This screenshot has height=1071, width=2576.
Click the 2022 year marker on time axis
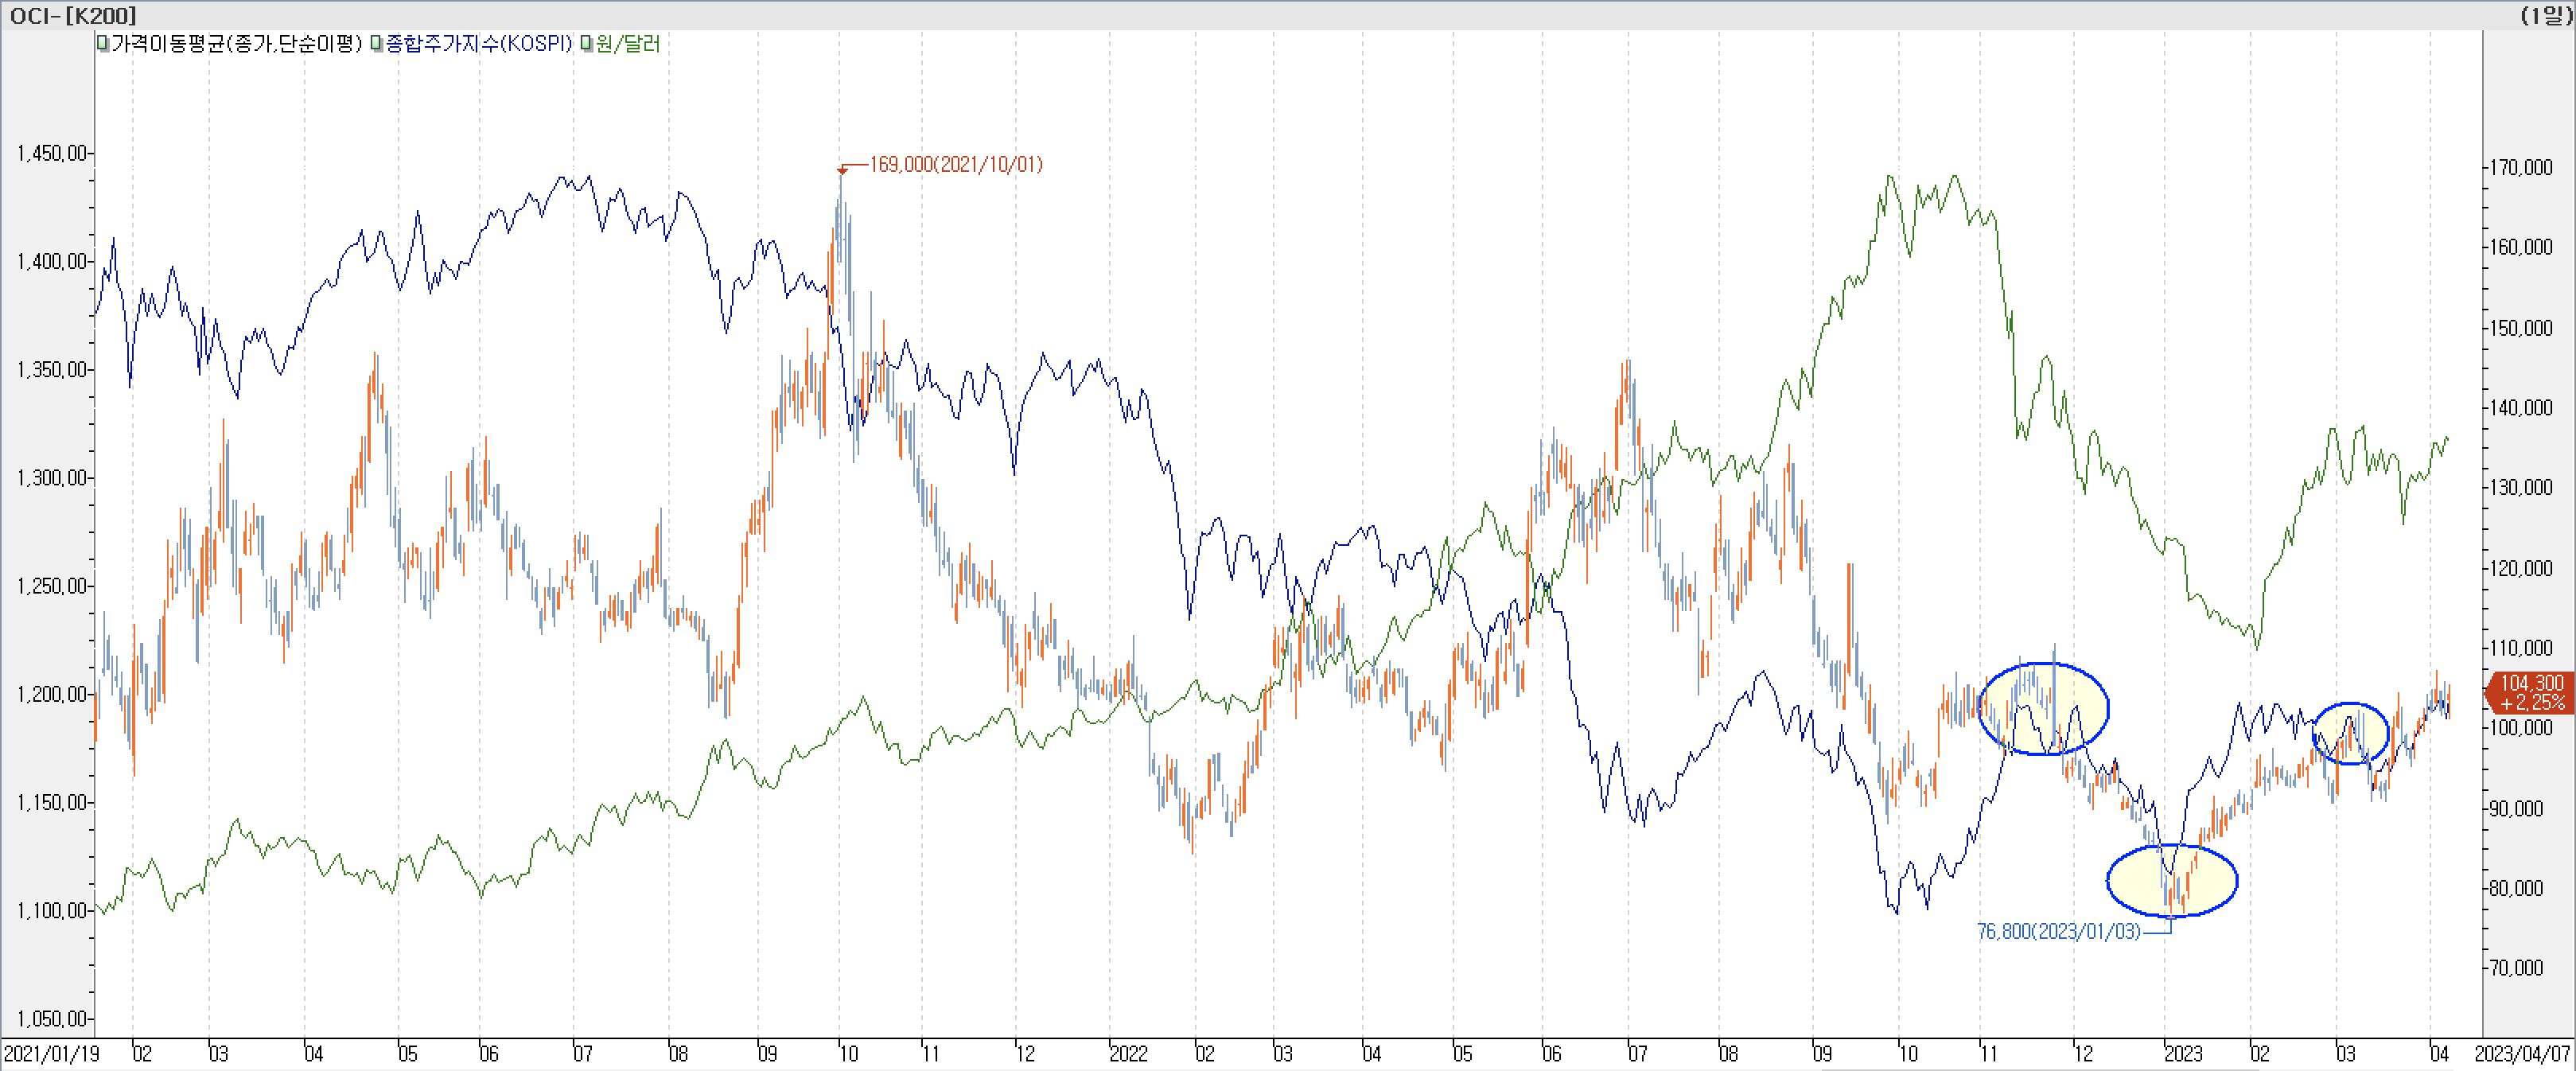(x=1128, y=1054)
